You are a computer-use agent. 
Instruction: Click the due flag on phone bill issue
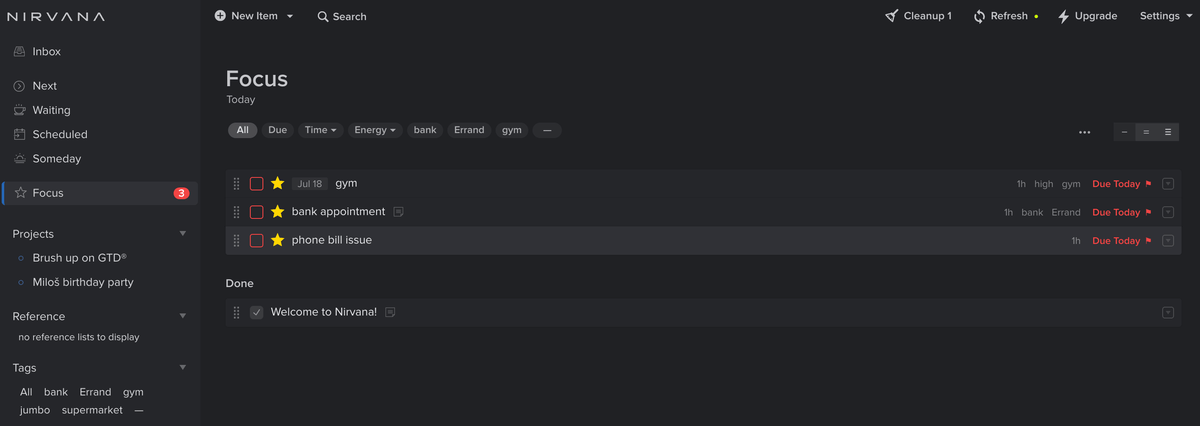[1148, 241]
